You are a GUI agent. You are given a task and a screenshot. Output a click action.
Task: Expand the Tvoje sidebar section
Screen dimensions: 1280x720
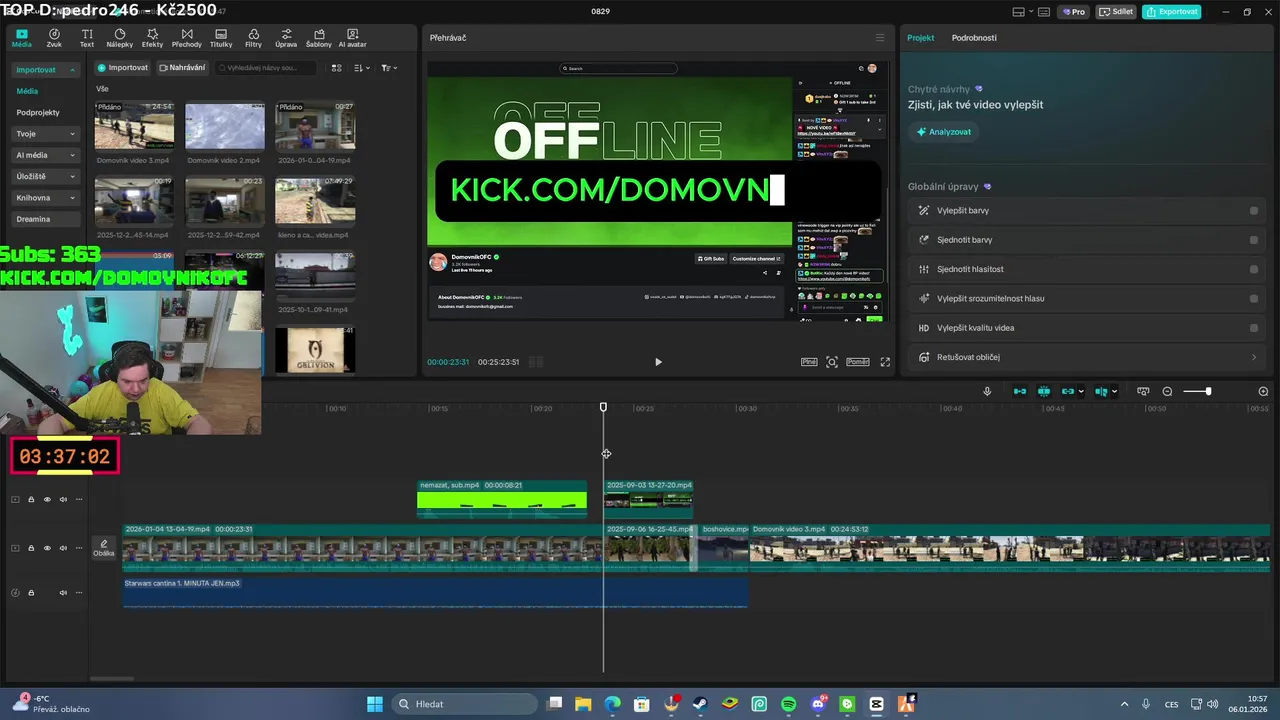point(46,133)
